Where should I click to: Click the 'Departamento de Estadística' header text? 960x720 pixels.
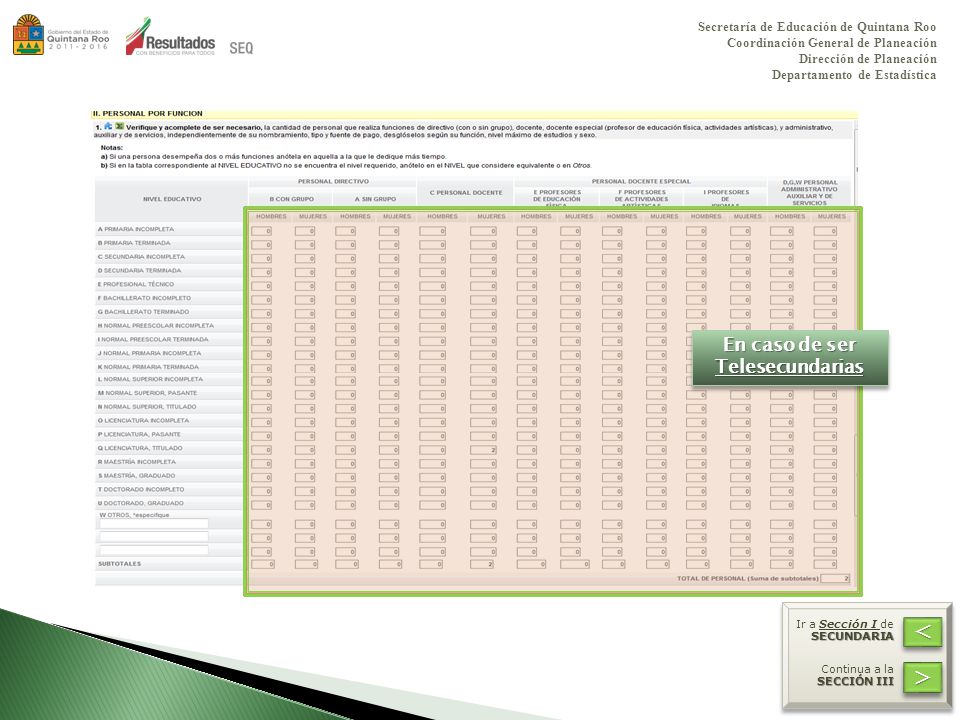pyautogui.click(x=853, y=75)
